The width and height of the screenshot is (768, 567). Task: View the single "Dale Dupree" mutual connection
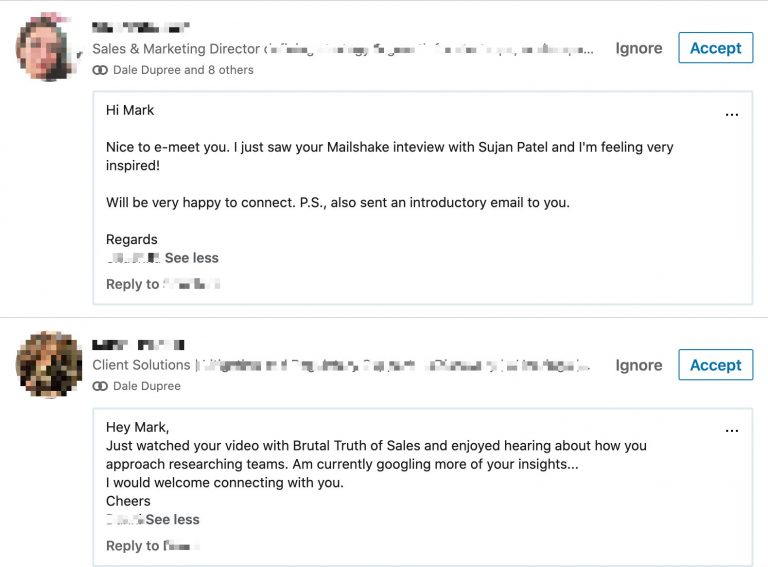[x=147, y=386]
